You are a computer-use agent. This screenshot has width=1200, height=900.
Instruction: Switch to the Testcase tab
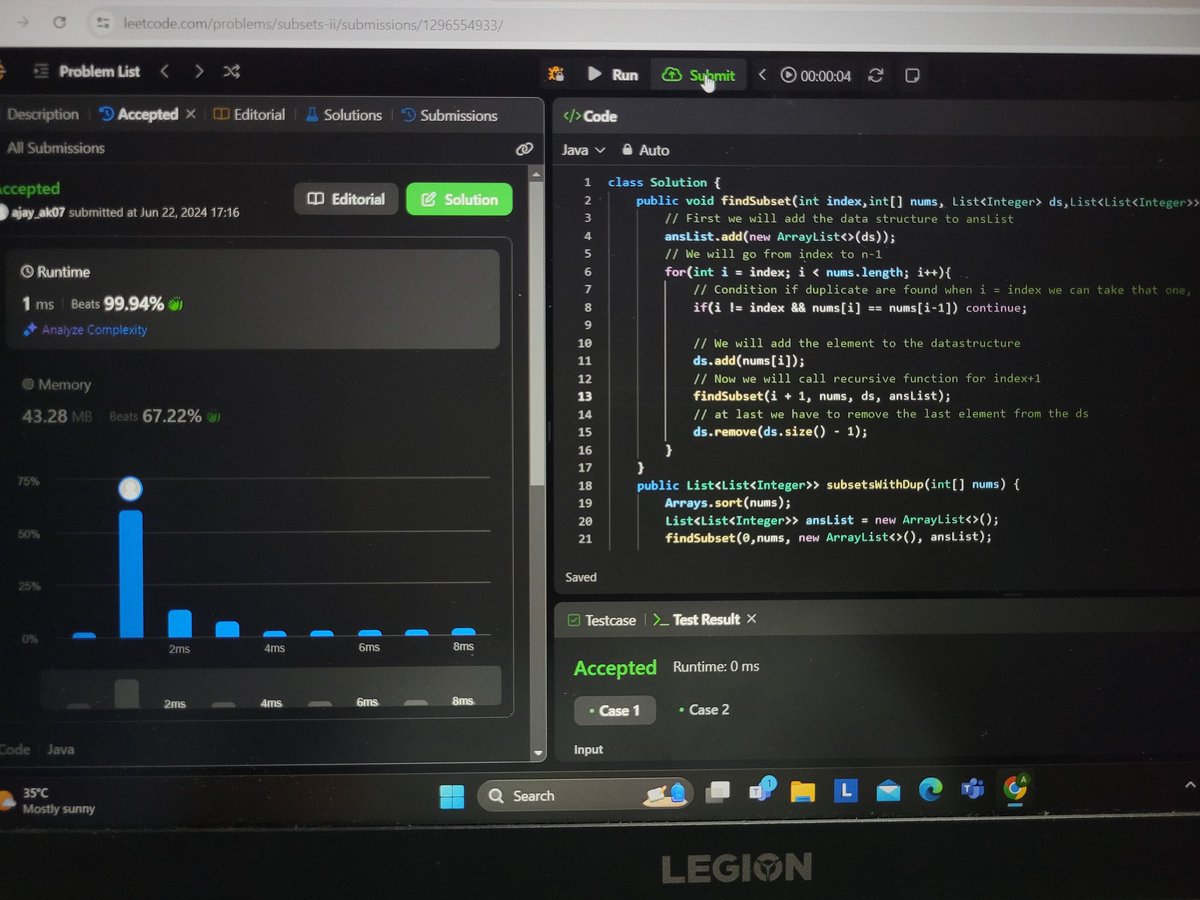click(x=601, y=620)
